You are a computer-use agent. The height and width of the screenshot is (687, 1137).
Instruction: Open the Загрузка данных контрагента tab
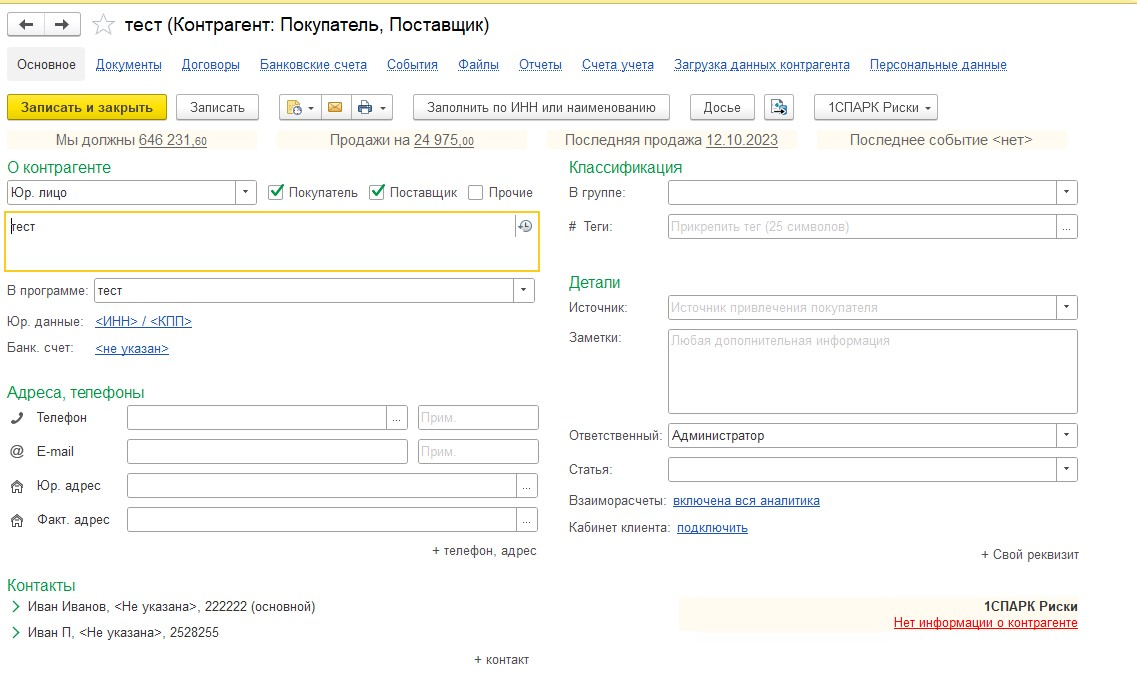(x=761, y=65)
